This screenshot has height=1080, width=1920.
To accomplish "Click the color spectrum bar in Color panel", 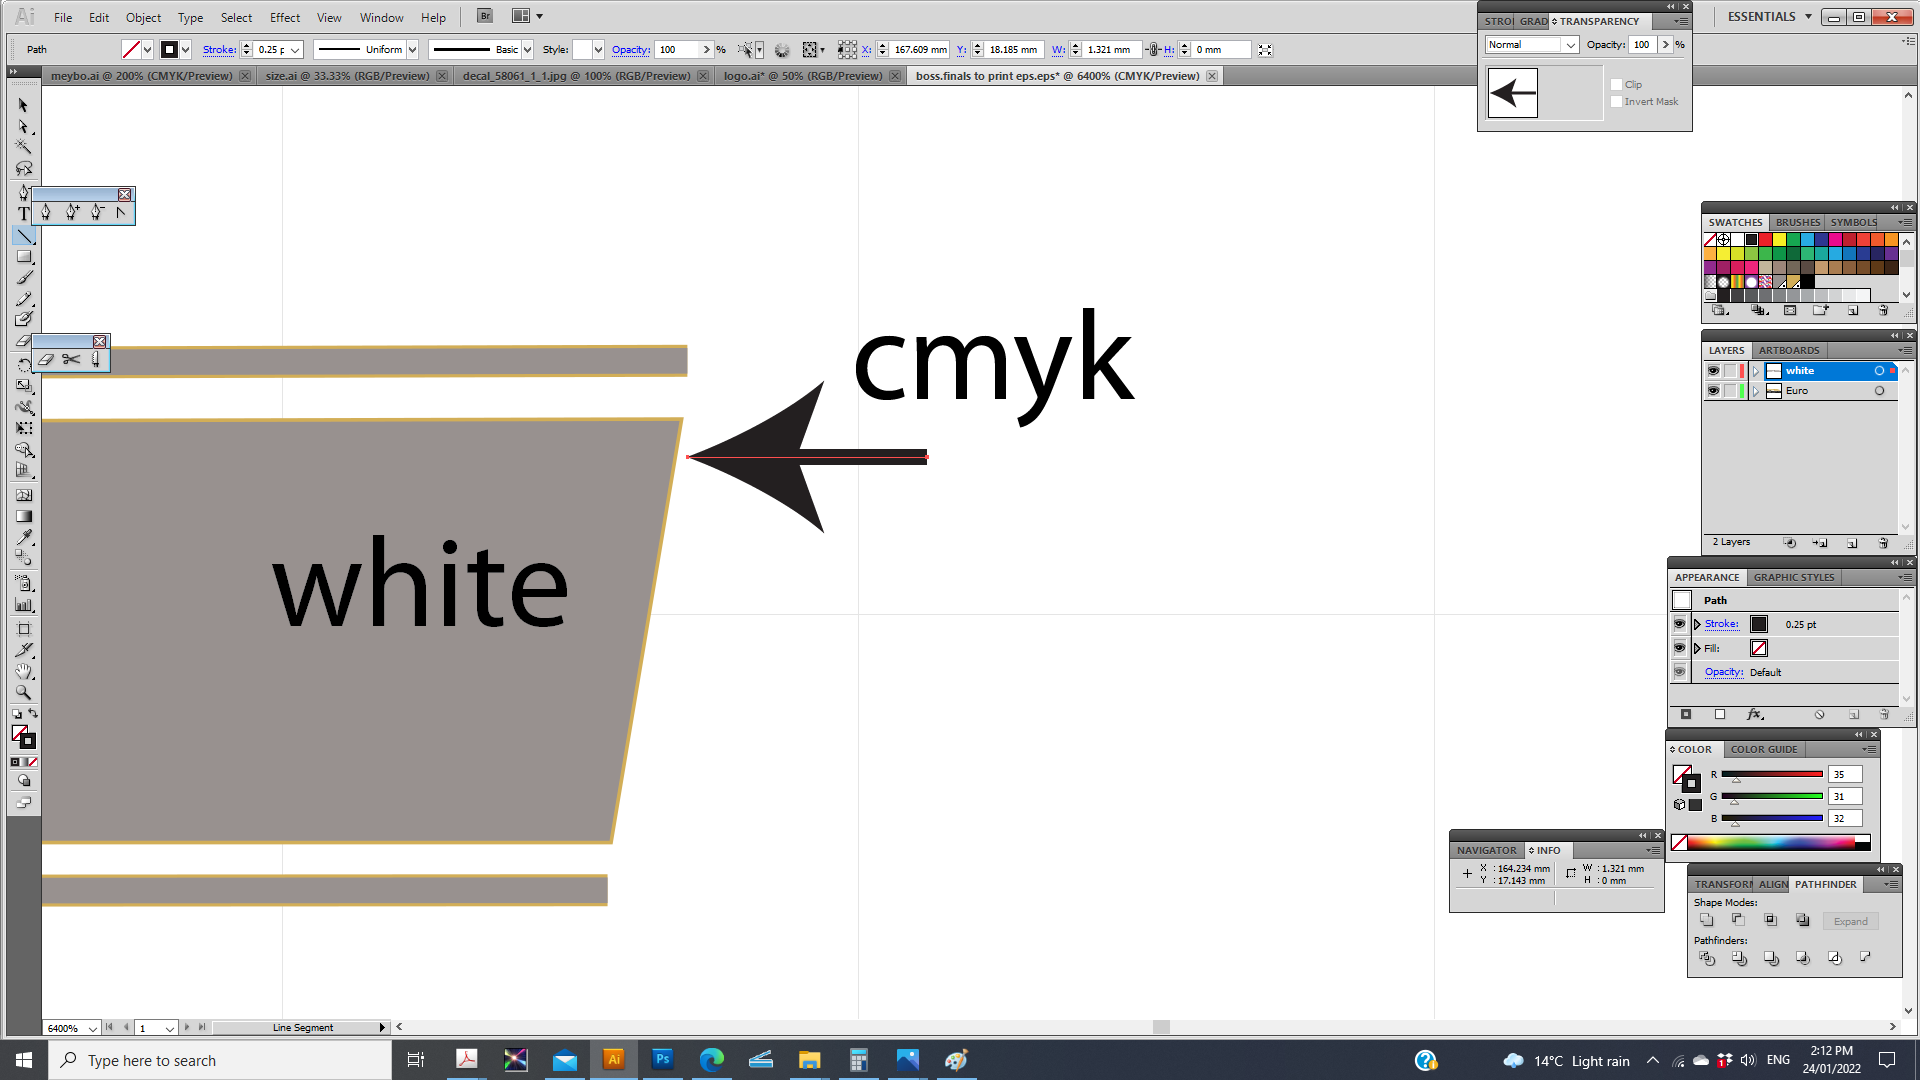I will click(1770, 843).
